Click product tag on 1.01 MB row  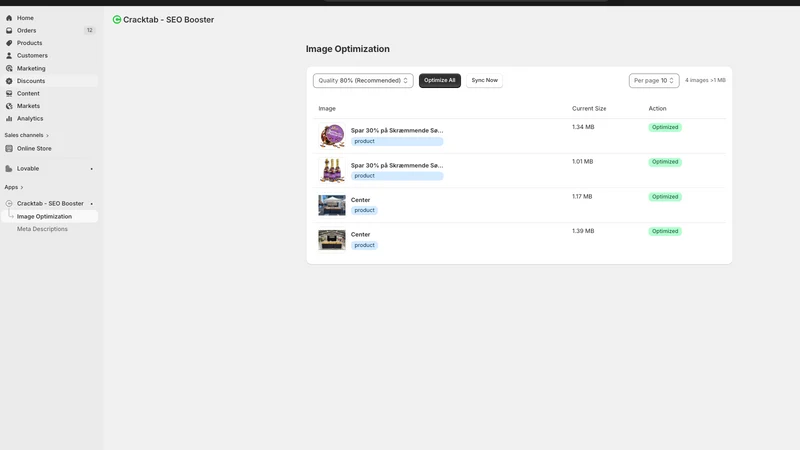397,176
